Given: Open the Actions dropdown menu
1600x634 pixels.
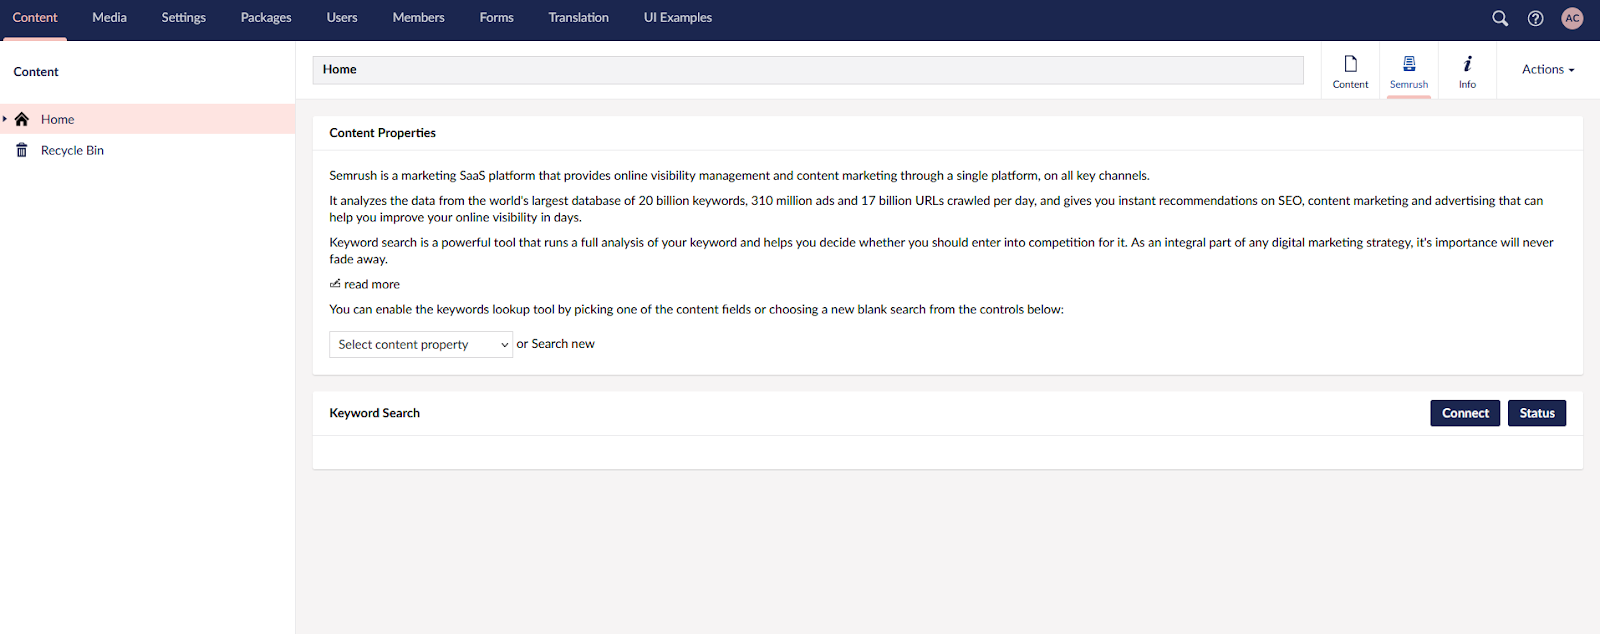Looking at the screenshot, I should (1548, 69).
